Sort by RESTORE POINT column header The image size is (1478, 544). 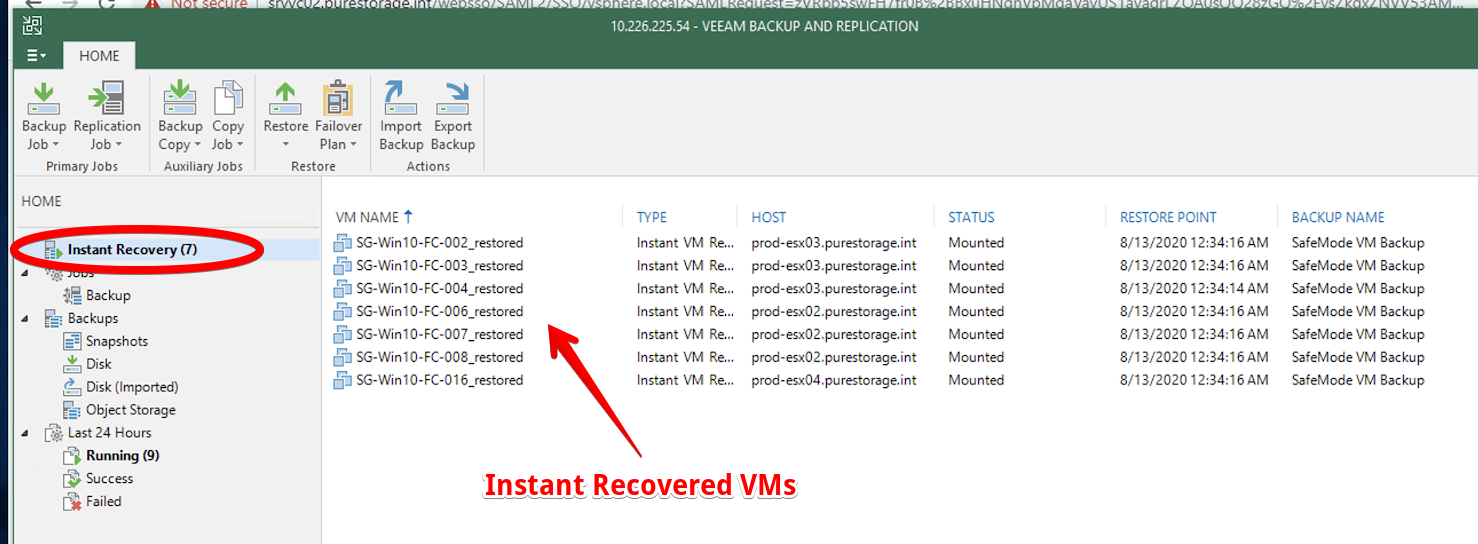click(x=1168, y=217)
